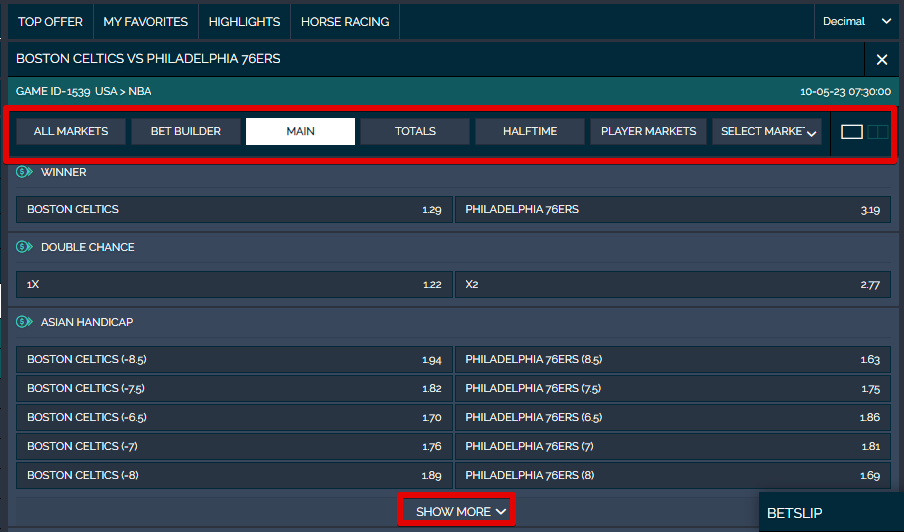Select Boston Celtics (-8.5) handicap
The height and width of the screenshot is (532, 904).
tap(234, 360)
